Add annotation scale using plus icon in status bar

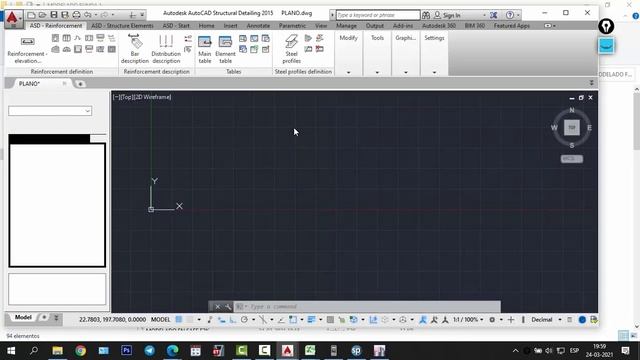pos(511,320)
